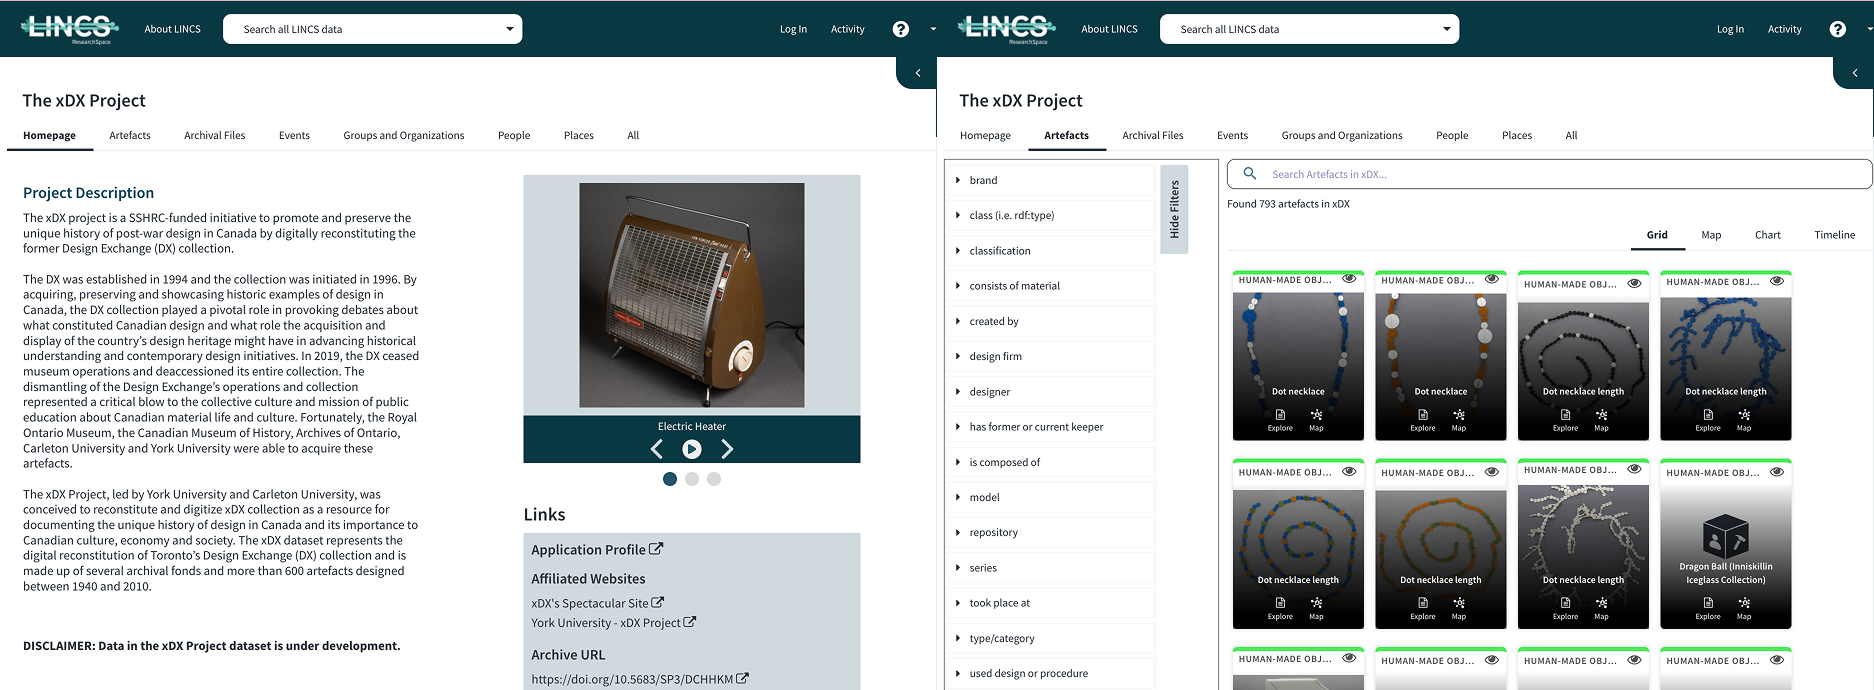The height and width of the screenshot is (690, 1874).
Task: Click Explore on orange-beaded Dot necklace card
Action: pos(1423,419)
